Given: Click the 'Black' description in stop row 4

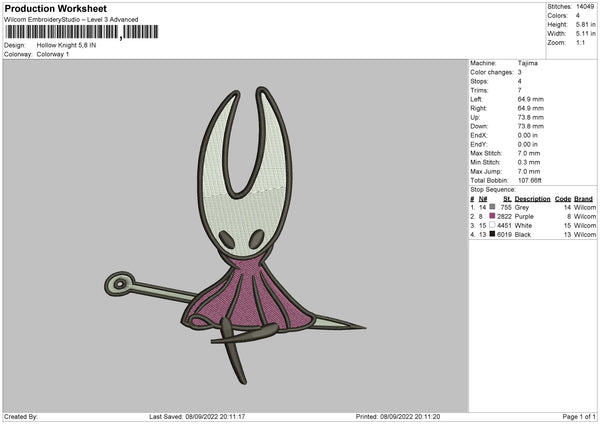Looking at the screenshot, I should [x=523, y=235].
